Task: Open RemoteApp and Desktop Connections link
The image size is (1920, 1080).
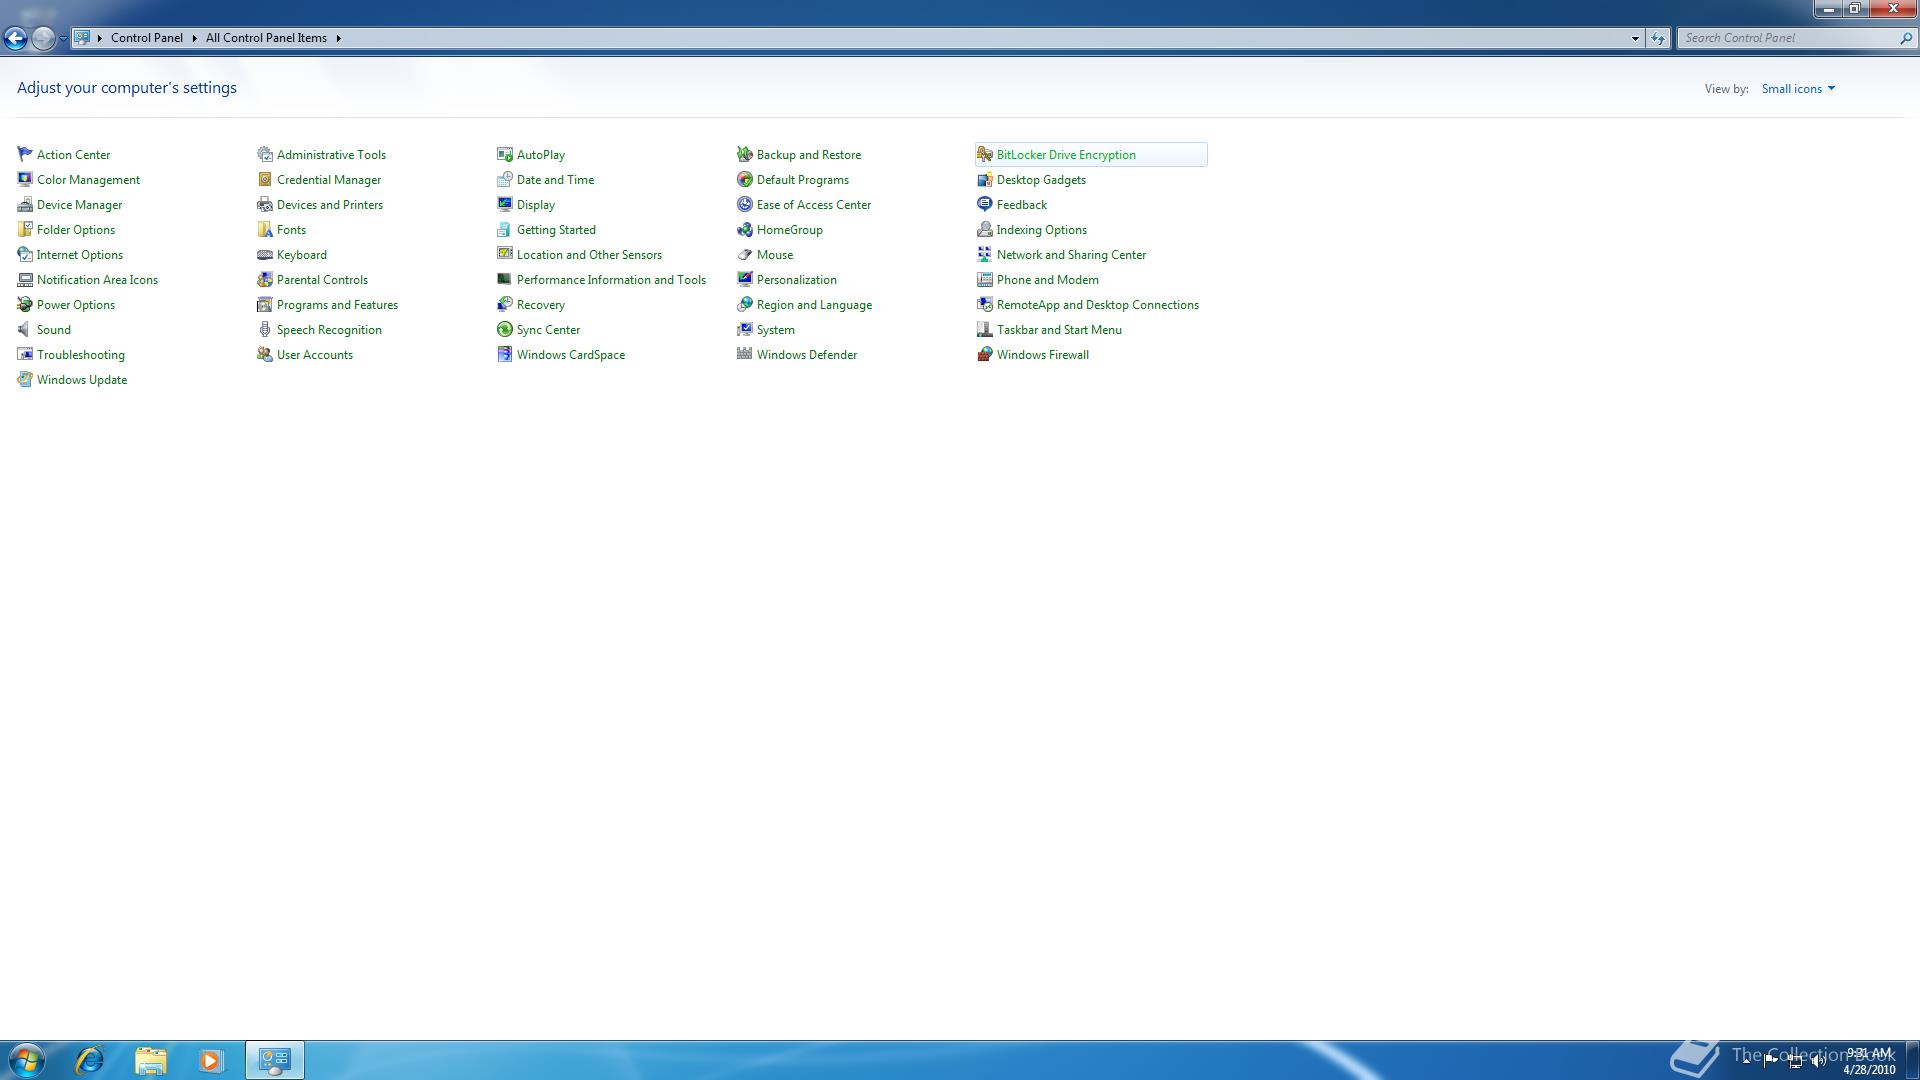Action: click(x=1098, y=305)
